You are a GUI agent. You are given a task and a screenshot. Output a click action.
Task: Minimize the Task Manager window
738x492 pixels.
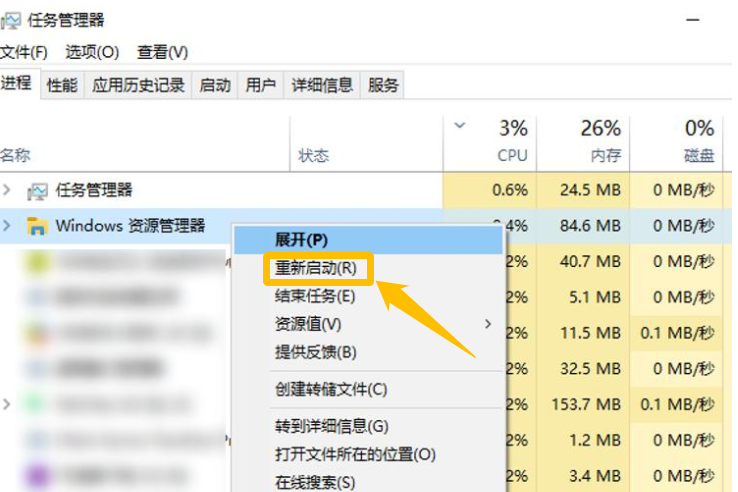pos(693,20)
